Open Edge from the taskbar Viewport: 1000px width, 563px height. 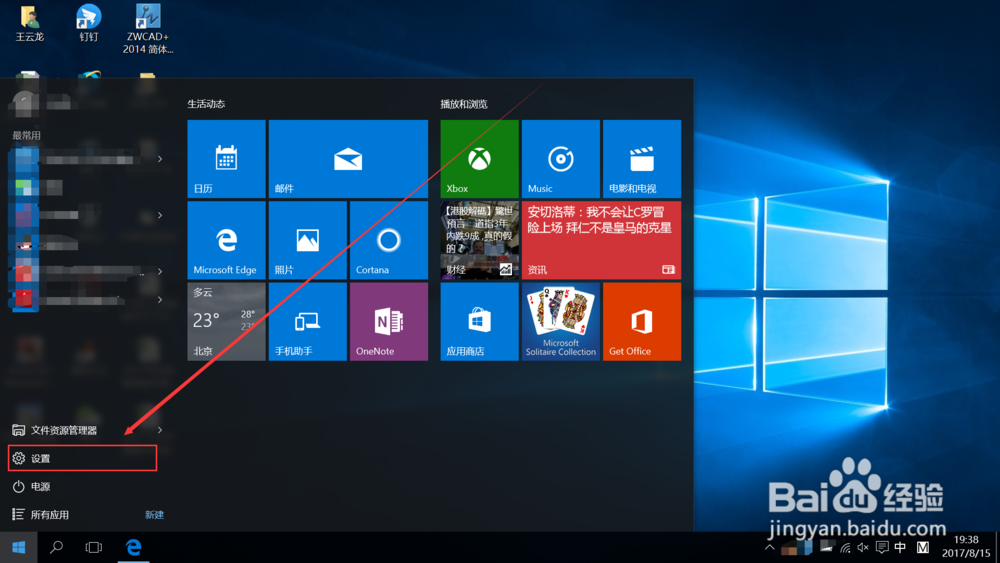tap(133, 547)
